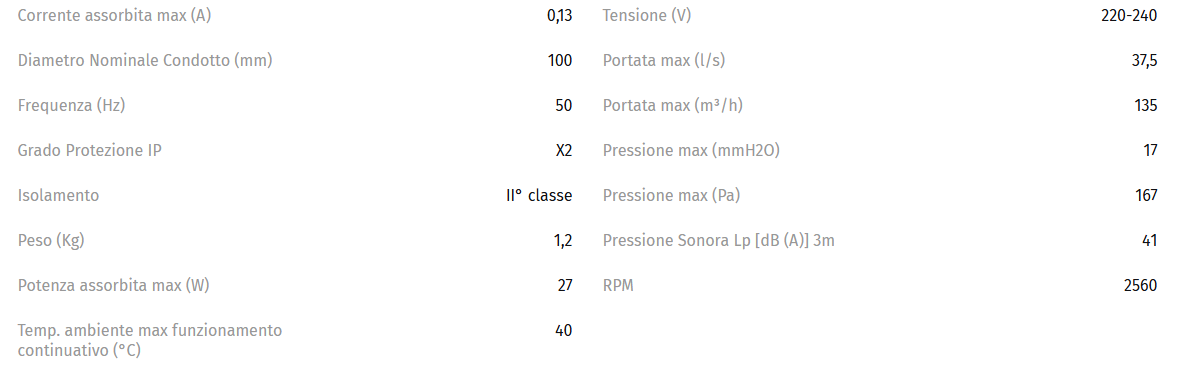Click 'Potenza assorbita max (W)' label

click(114, 286)
